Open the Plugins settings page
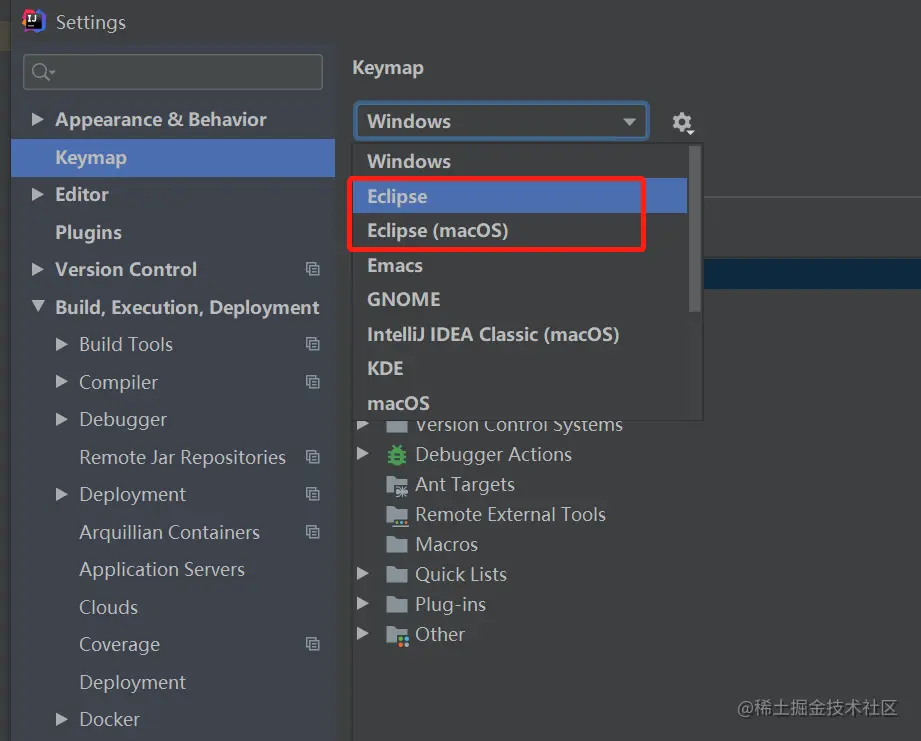The image size is (921, 741). (x=88, y=233)
